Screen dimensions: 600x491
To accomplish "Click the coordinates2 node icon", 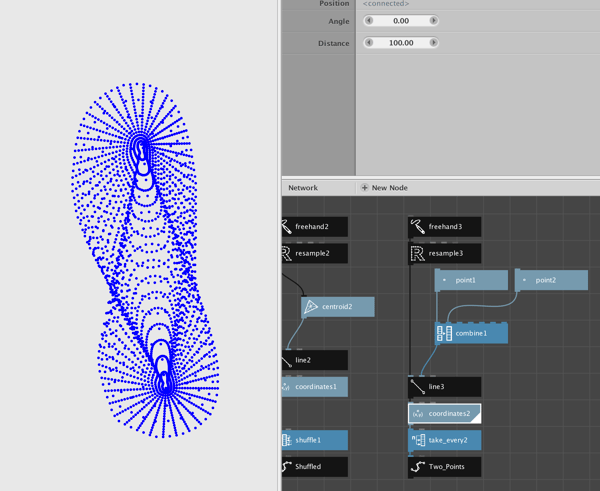I will [417, 413].
